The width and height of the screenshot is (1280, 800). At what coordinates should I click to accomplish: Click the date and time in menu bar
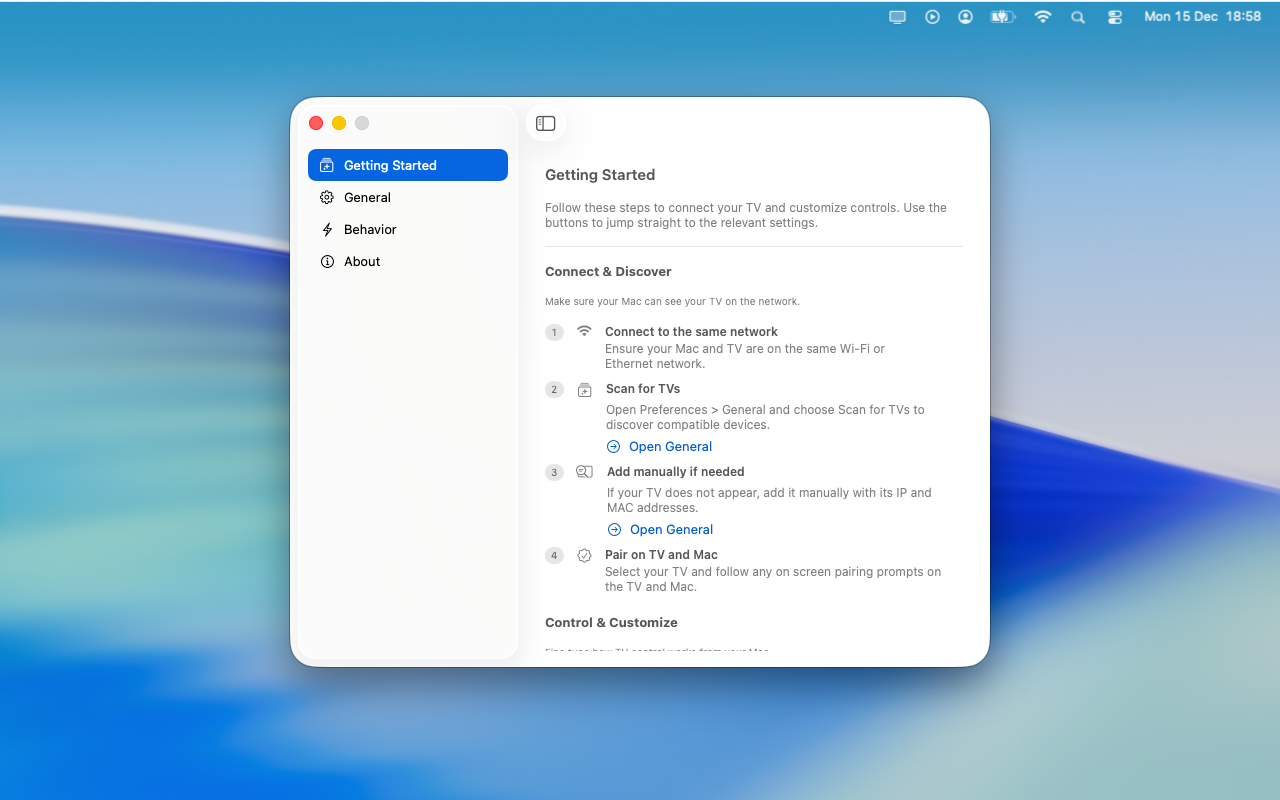point(1202,17)
